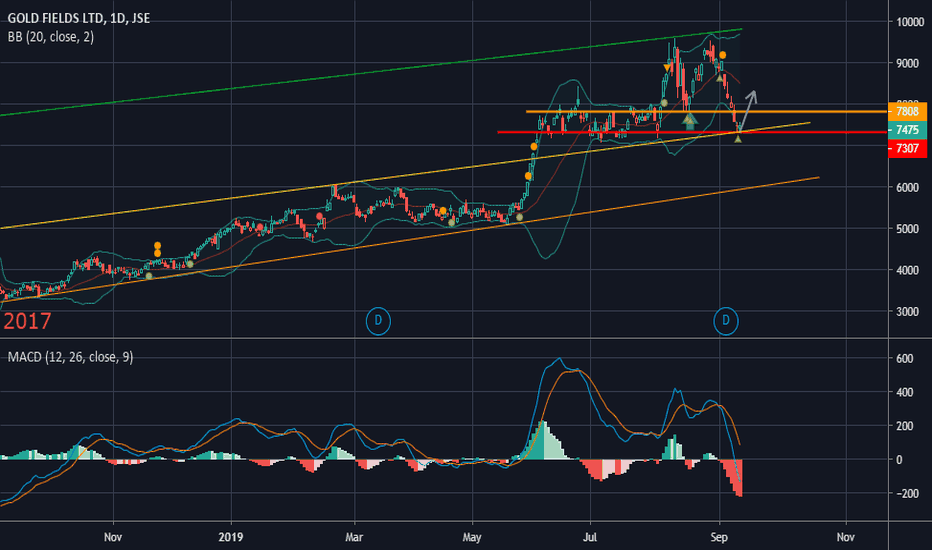Screen dimensions: 932x550
Task: Click the 9000 price axis label
Action: click(908, 63)
